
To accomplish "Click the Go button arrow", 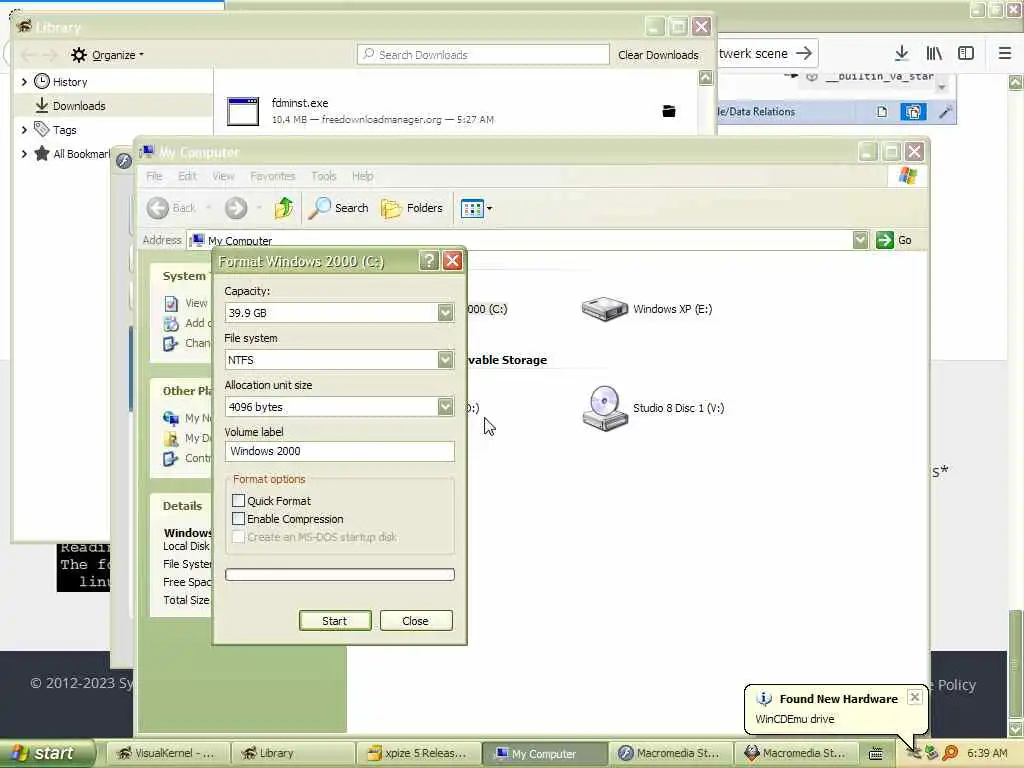I will pos(885,240).
